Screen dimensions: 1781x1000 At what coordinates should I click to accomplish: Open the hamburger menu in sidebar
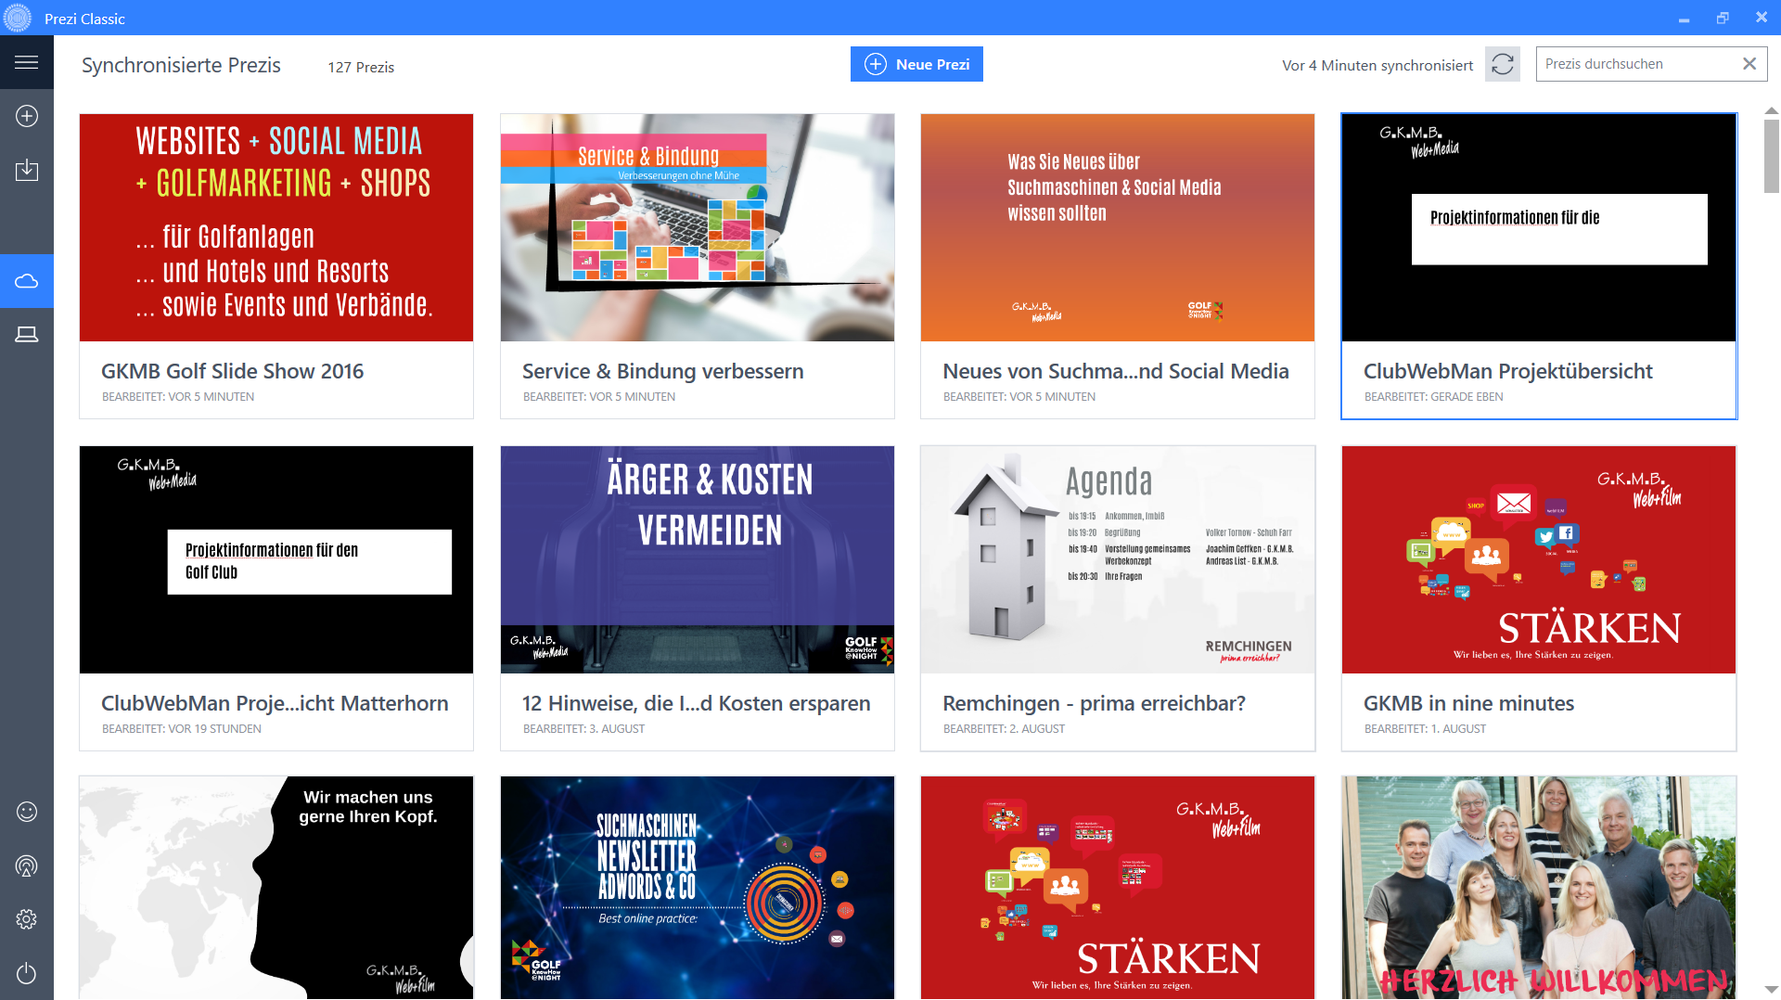pos(27,62)
